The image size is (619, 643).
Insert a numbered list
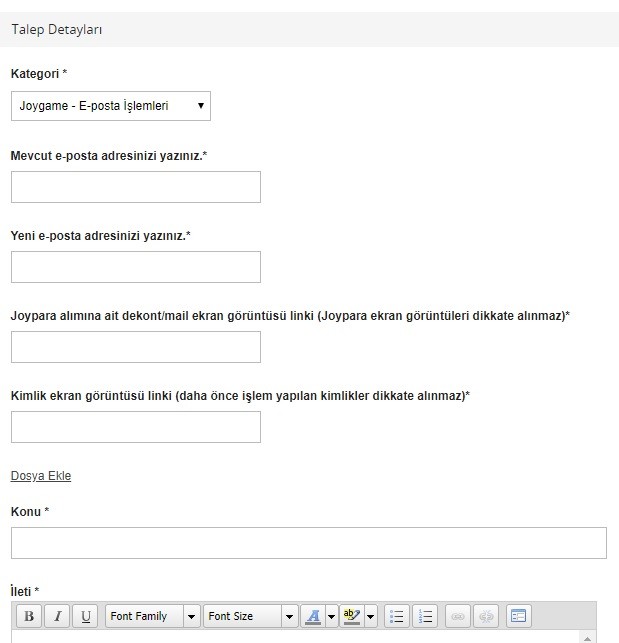pyautogui.click(x=425, y=616)
